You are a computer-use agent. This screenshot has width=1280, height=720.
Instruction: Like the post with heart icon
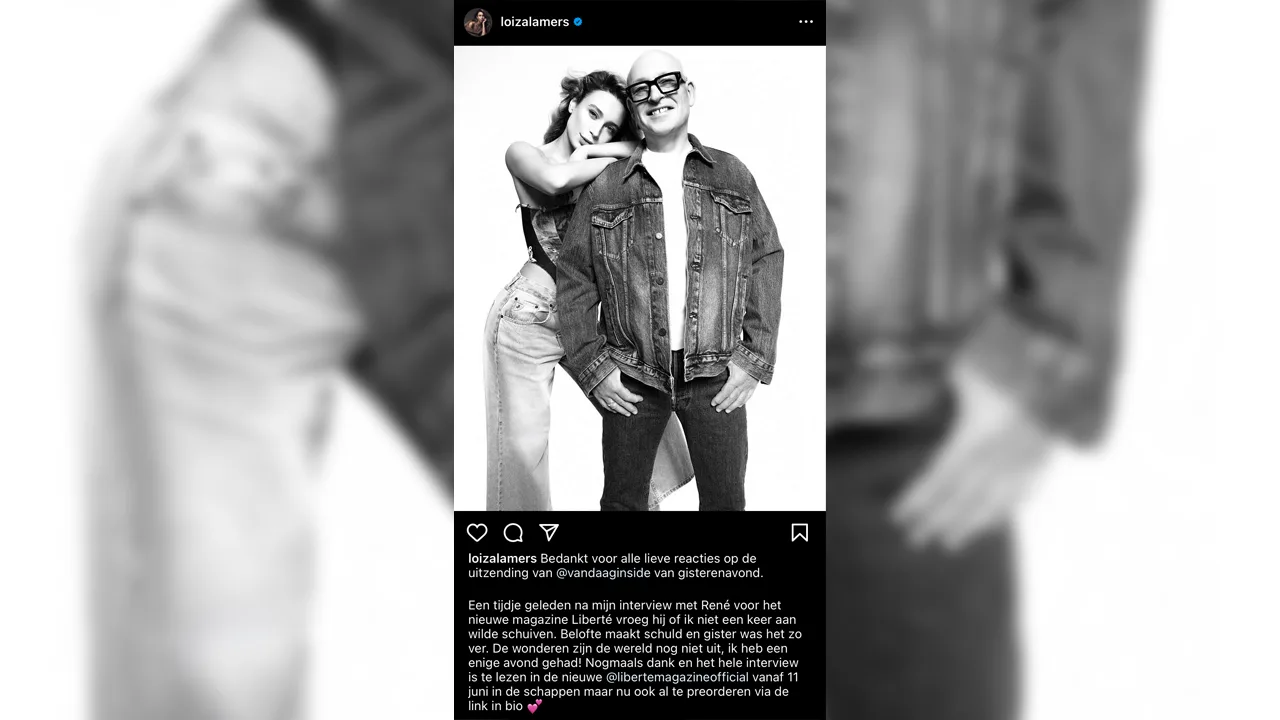coord(478,532)
